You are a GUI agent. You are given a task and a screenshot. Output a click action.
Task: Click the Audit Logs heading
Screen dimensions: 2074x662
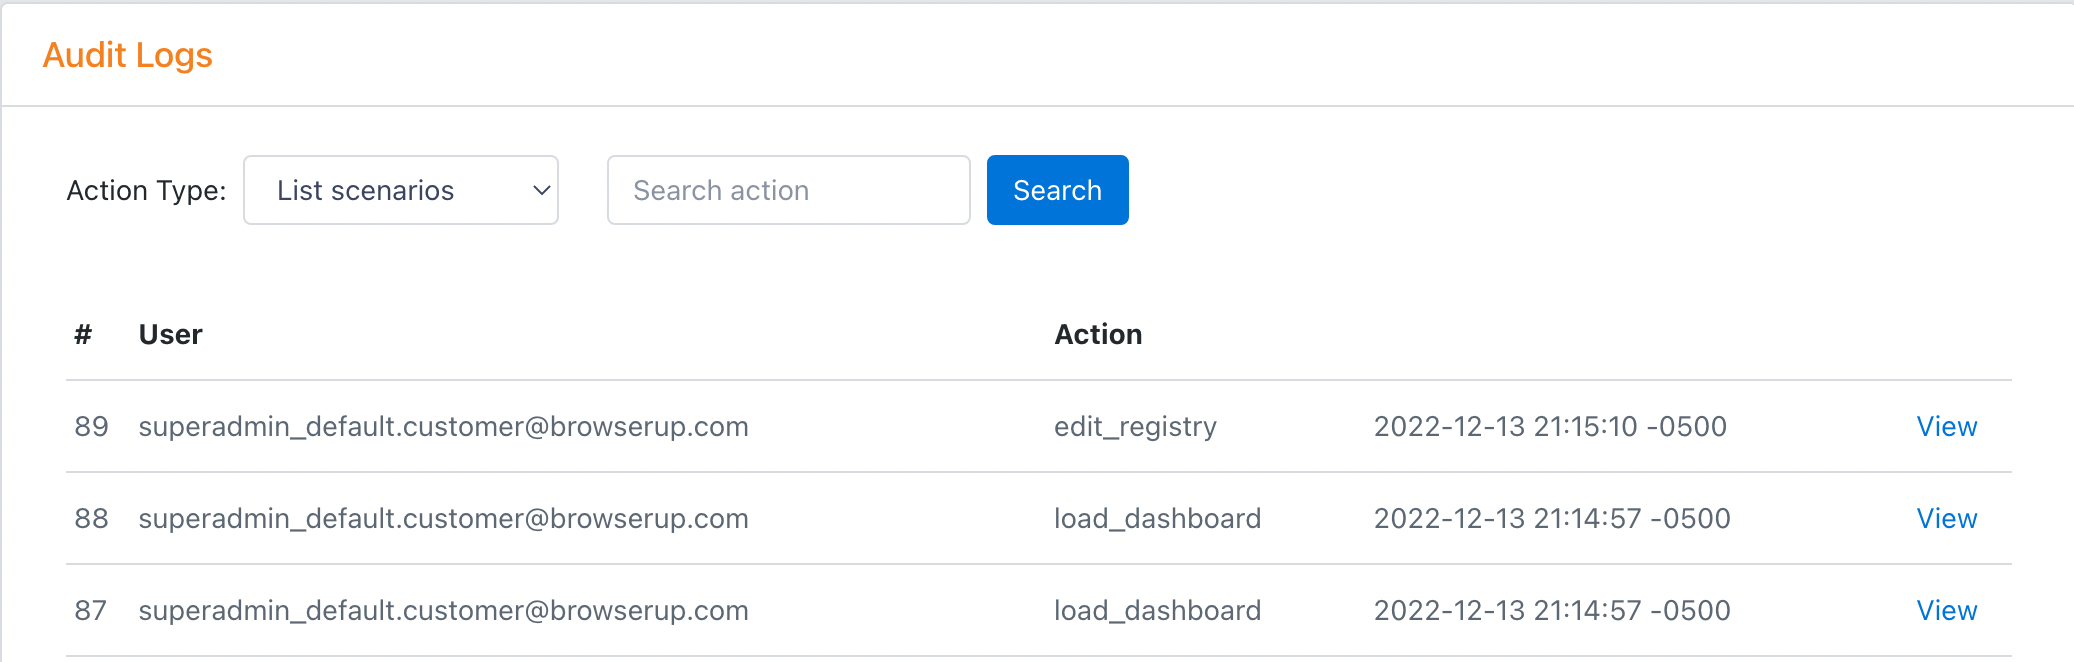coord(128,55)
